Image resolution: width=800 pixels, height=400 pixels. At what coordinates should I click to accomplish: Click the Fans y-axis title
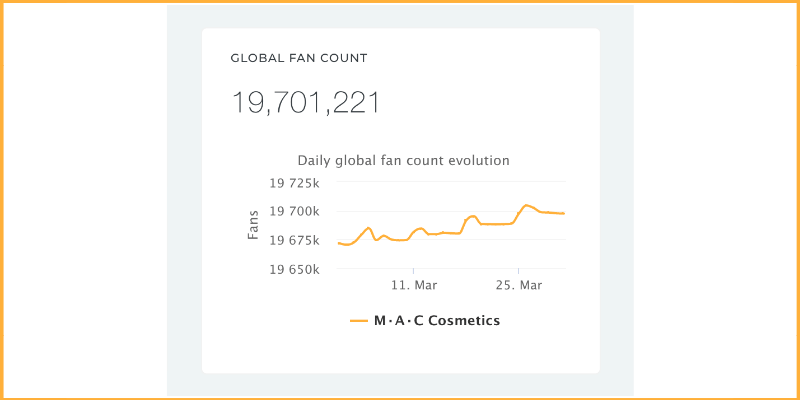click(x=254, y=225)
